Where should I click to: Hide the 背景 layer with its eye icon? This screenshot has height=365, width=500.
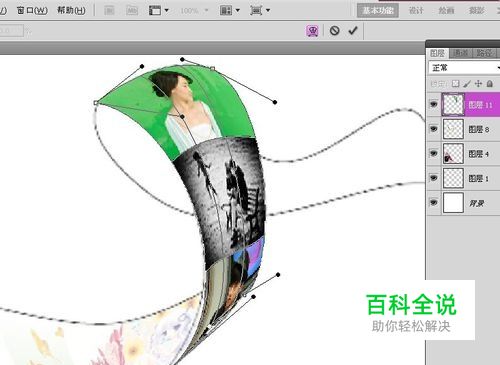click(433, 202)
